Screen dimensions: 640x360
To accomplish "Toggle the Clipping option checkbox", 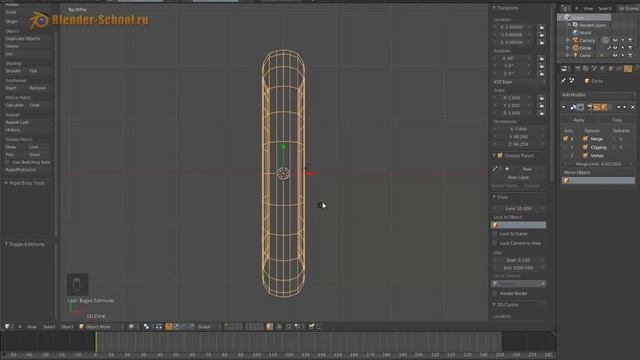I will pos(585,147).
